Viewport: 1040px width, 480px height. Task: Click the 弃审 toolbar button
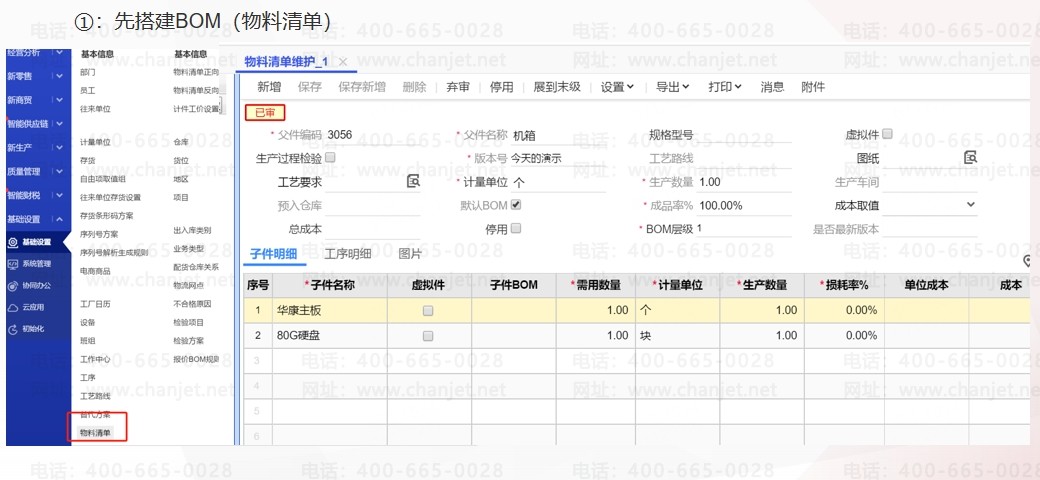coord(458,87)
